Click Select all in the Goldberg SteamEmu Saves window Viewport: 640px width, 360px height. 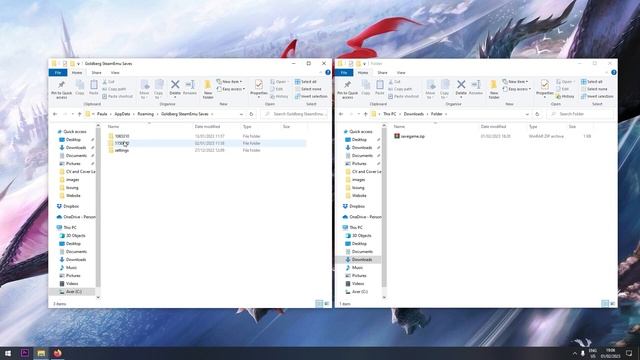pyautogui.click(x=306, y=82)
